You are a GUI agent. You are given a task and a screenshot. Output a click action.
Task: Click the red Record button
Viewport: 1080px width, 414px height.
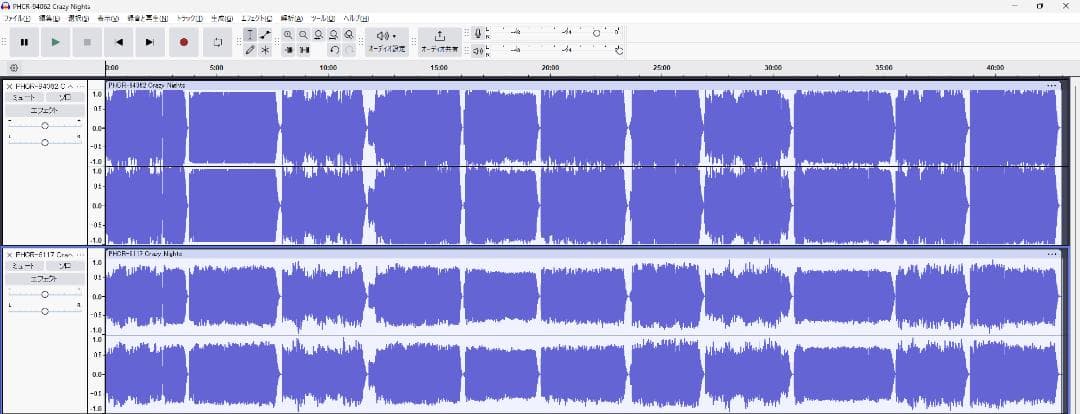pos(183,42)
